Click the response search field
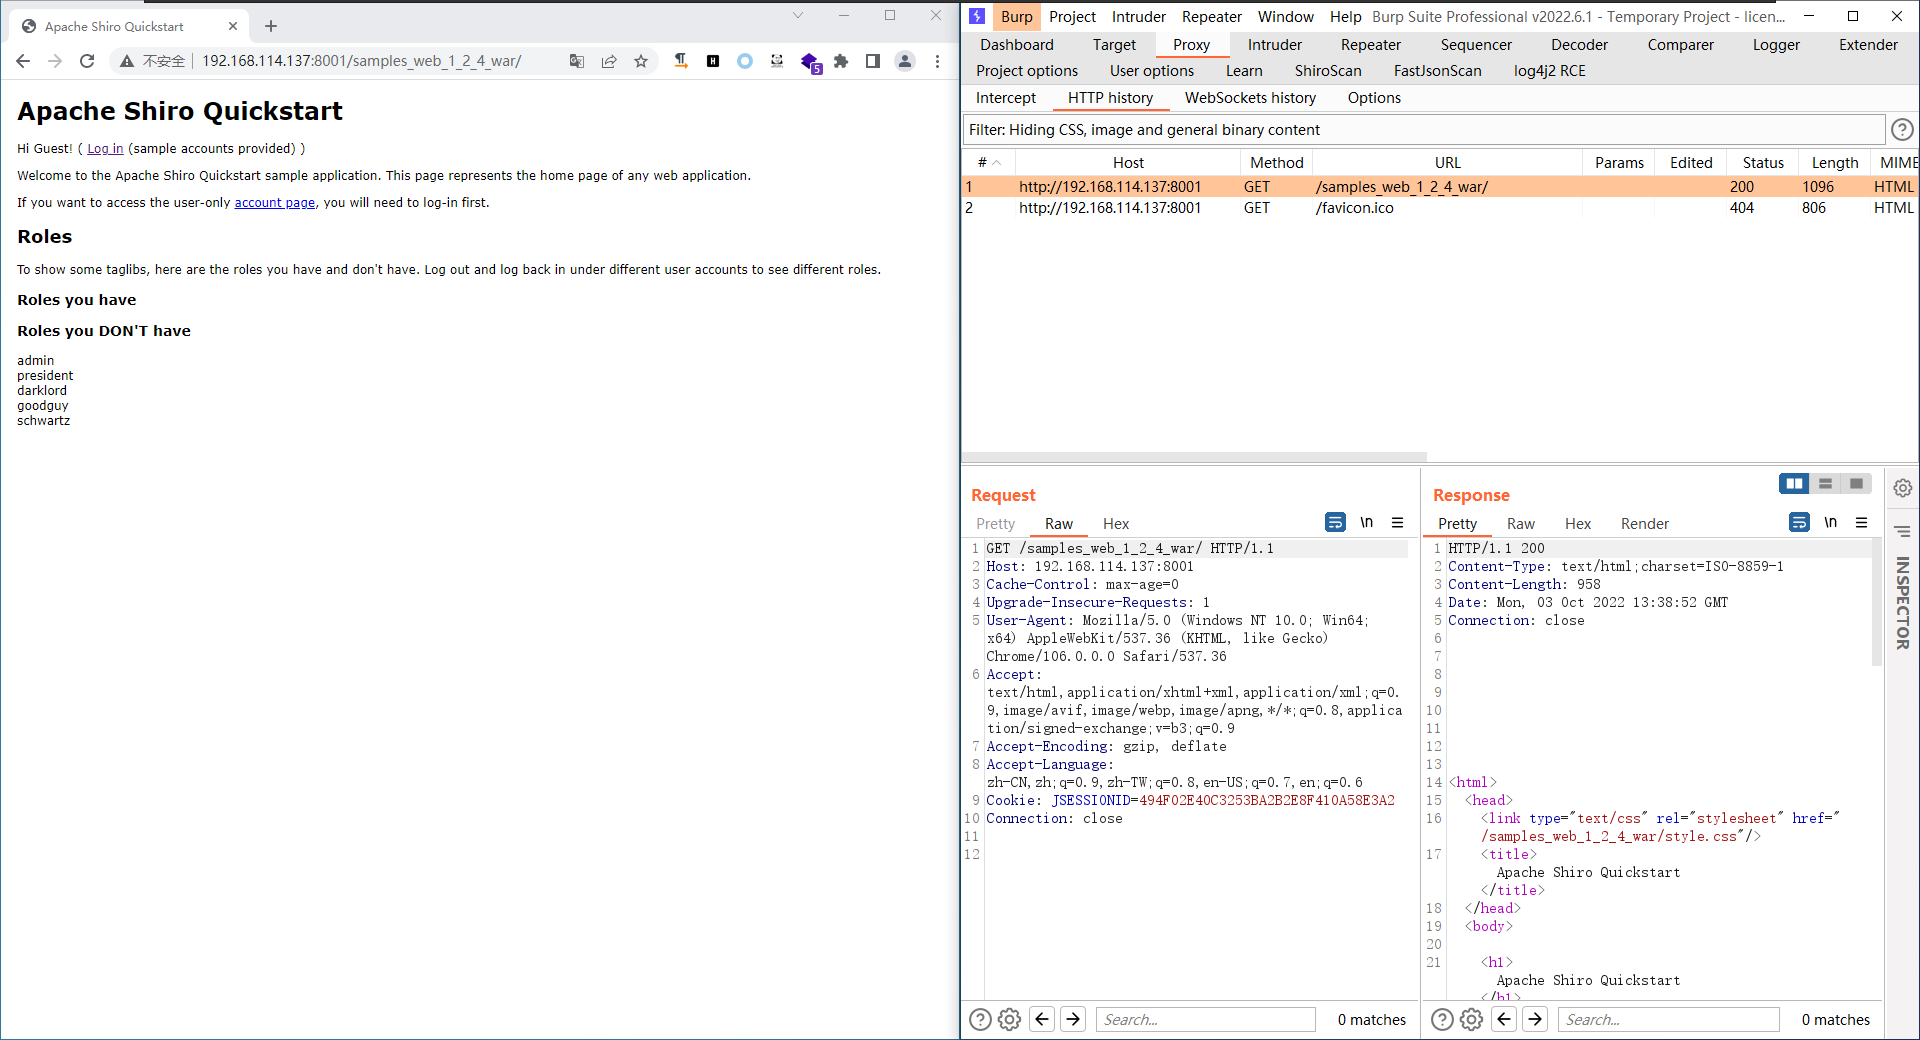 coord(1668,1019)
